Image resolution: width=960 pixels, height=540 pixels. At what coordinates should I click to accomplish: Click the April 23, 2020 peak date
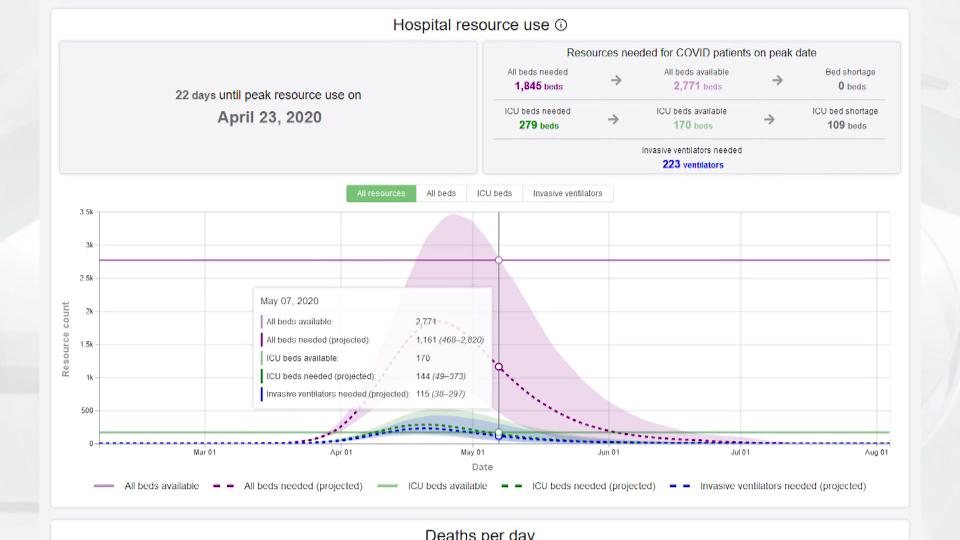tap(268, 117)
